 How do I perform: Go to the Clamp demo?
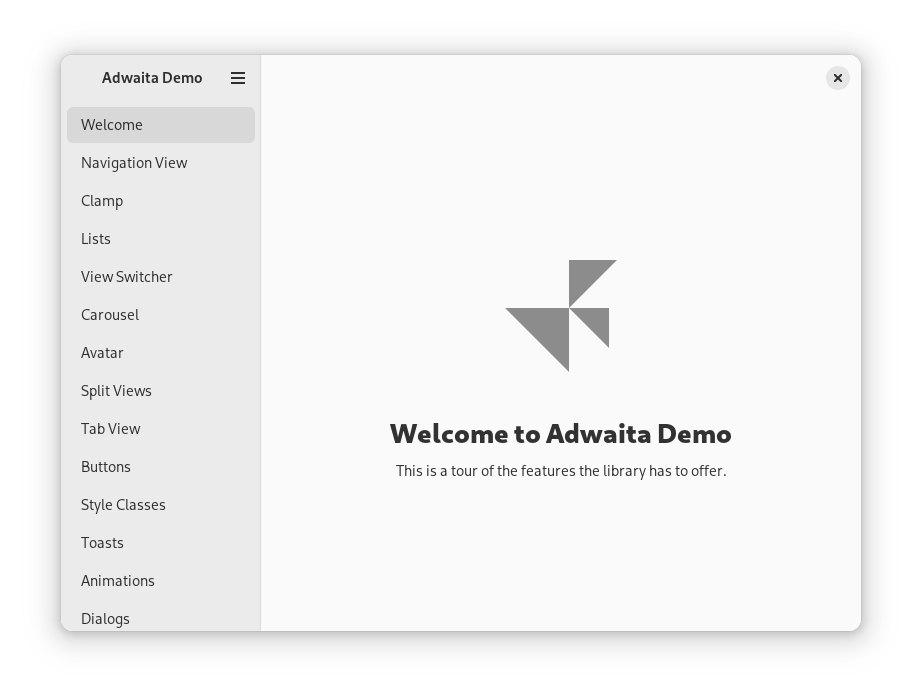(x=160, y=201)
